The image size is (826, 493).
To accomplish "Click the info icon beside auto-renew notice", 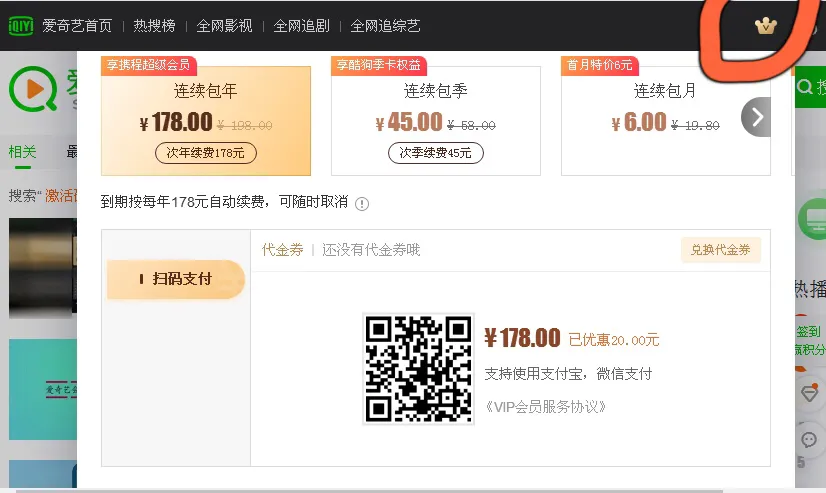I will [362, 204].
